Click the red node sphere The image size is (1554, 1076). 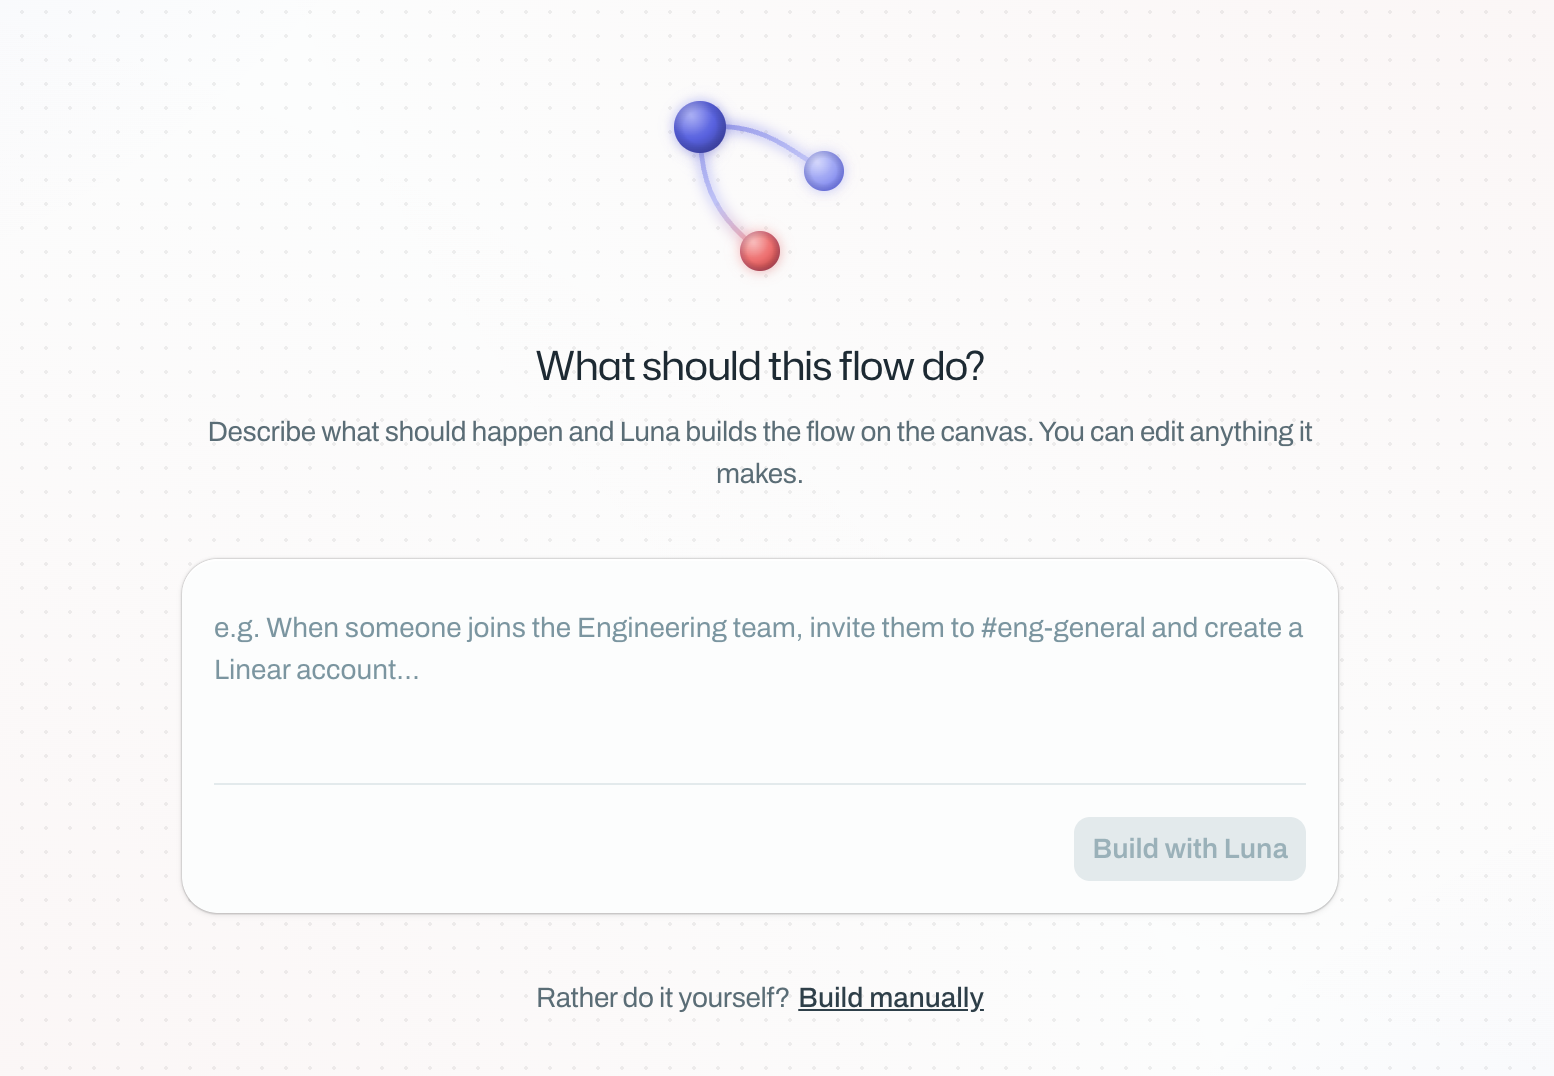click(760, 251)
